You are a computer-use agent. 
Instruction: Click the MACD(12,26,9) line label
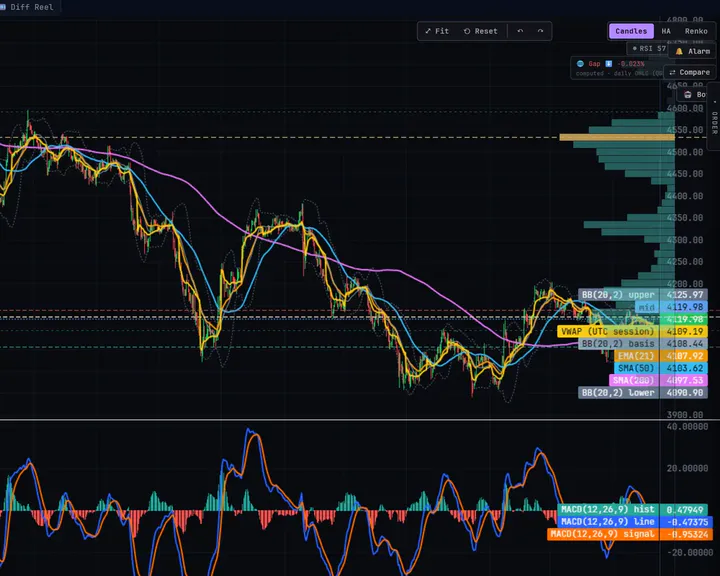pos(608,522)
